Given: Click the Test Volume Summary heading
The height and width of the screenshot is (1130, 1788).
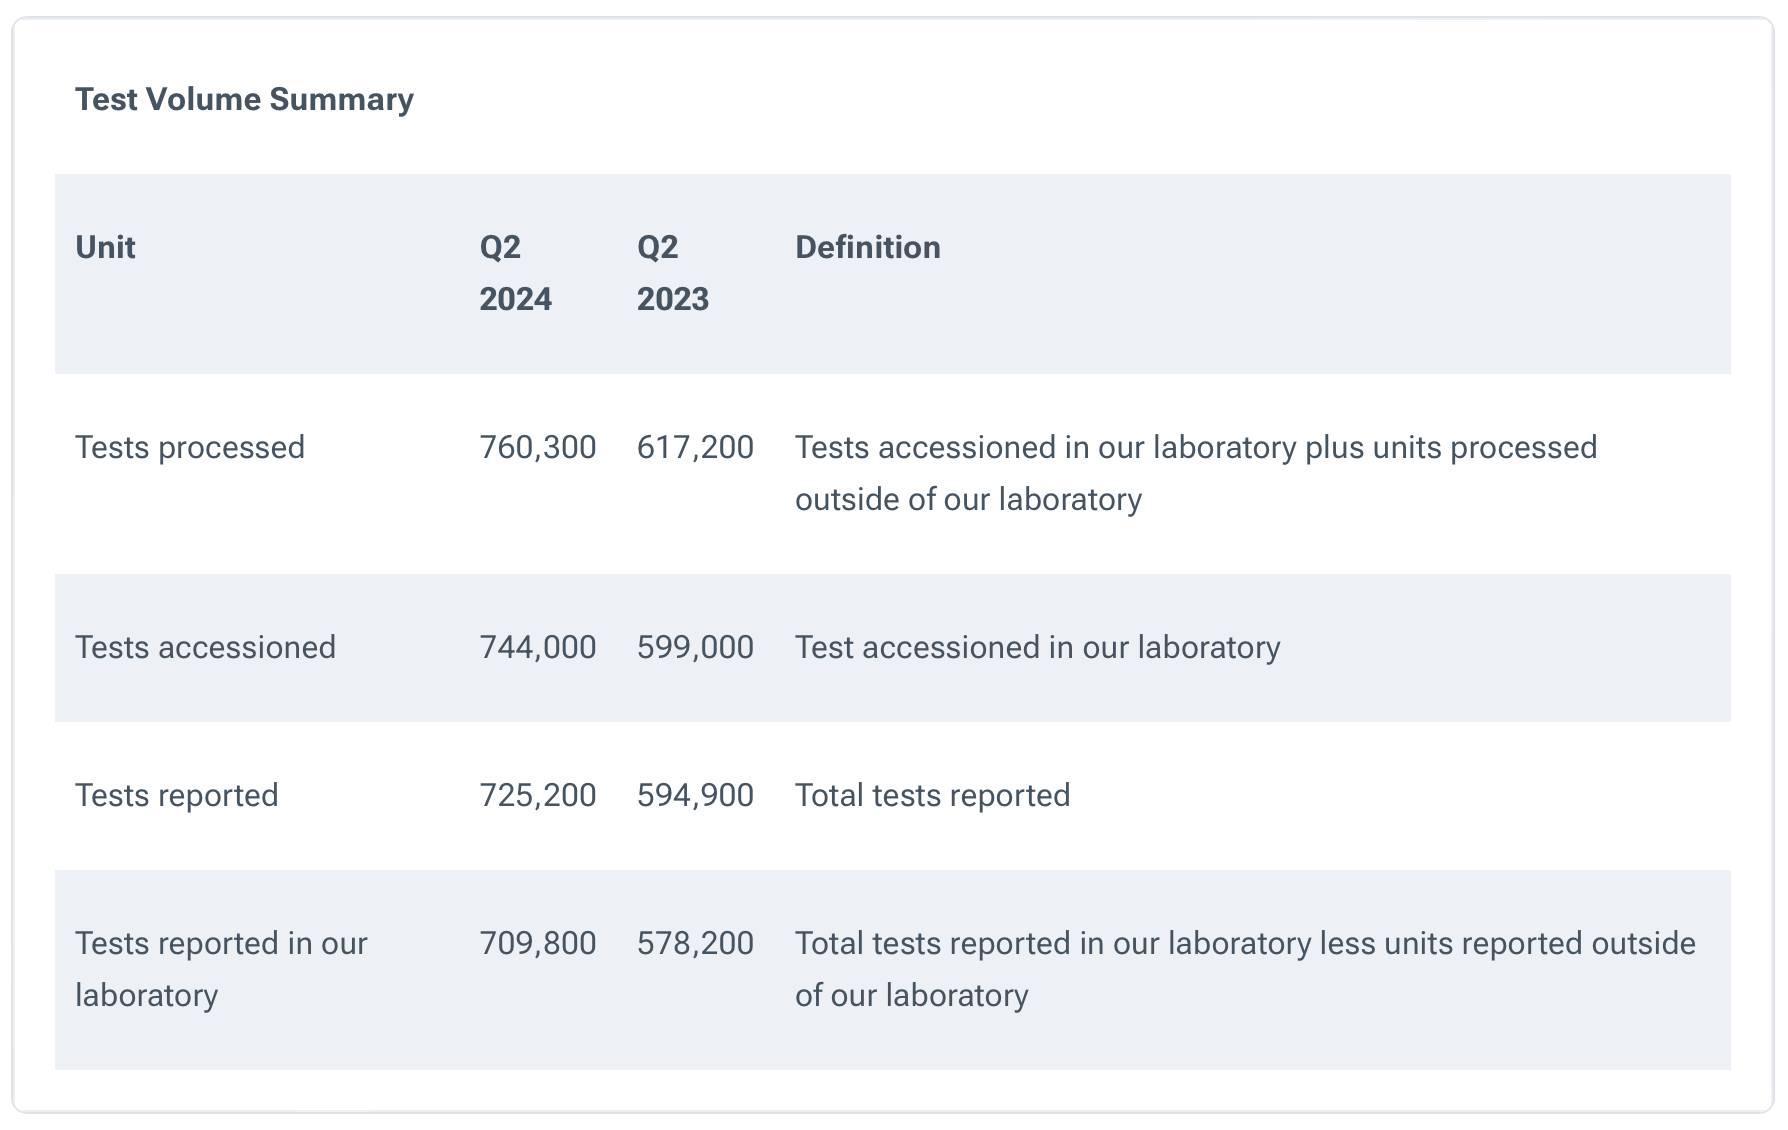Looking at the screenshot, I should (244, 99).
